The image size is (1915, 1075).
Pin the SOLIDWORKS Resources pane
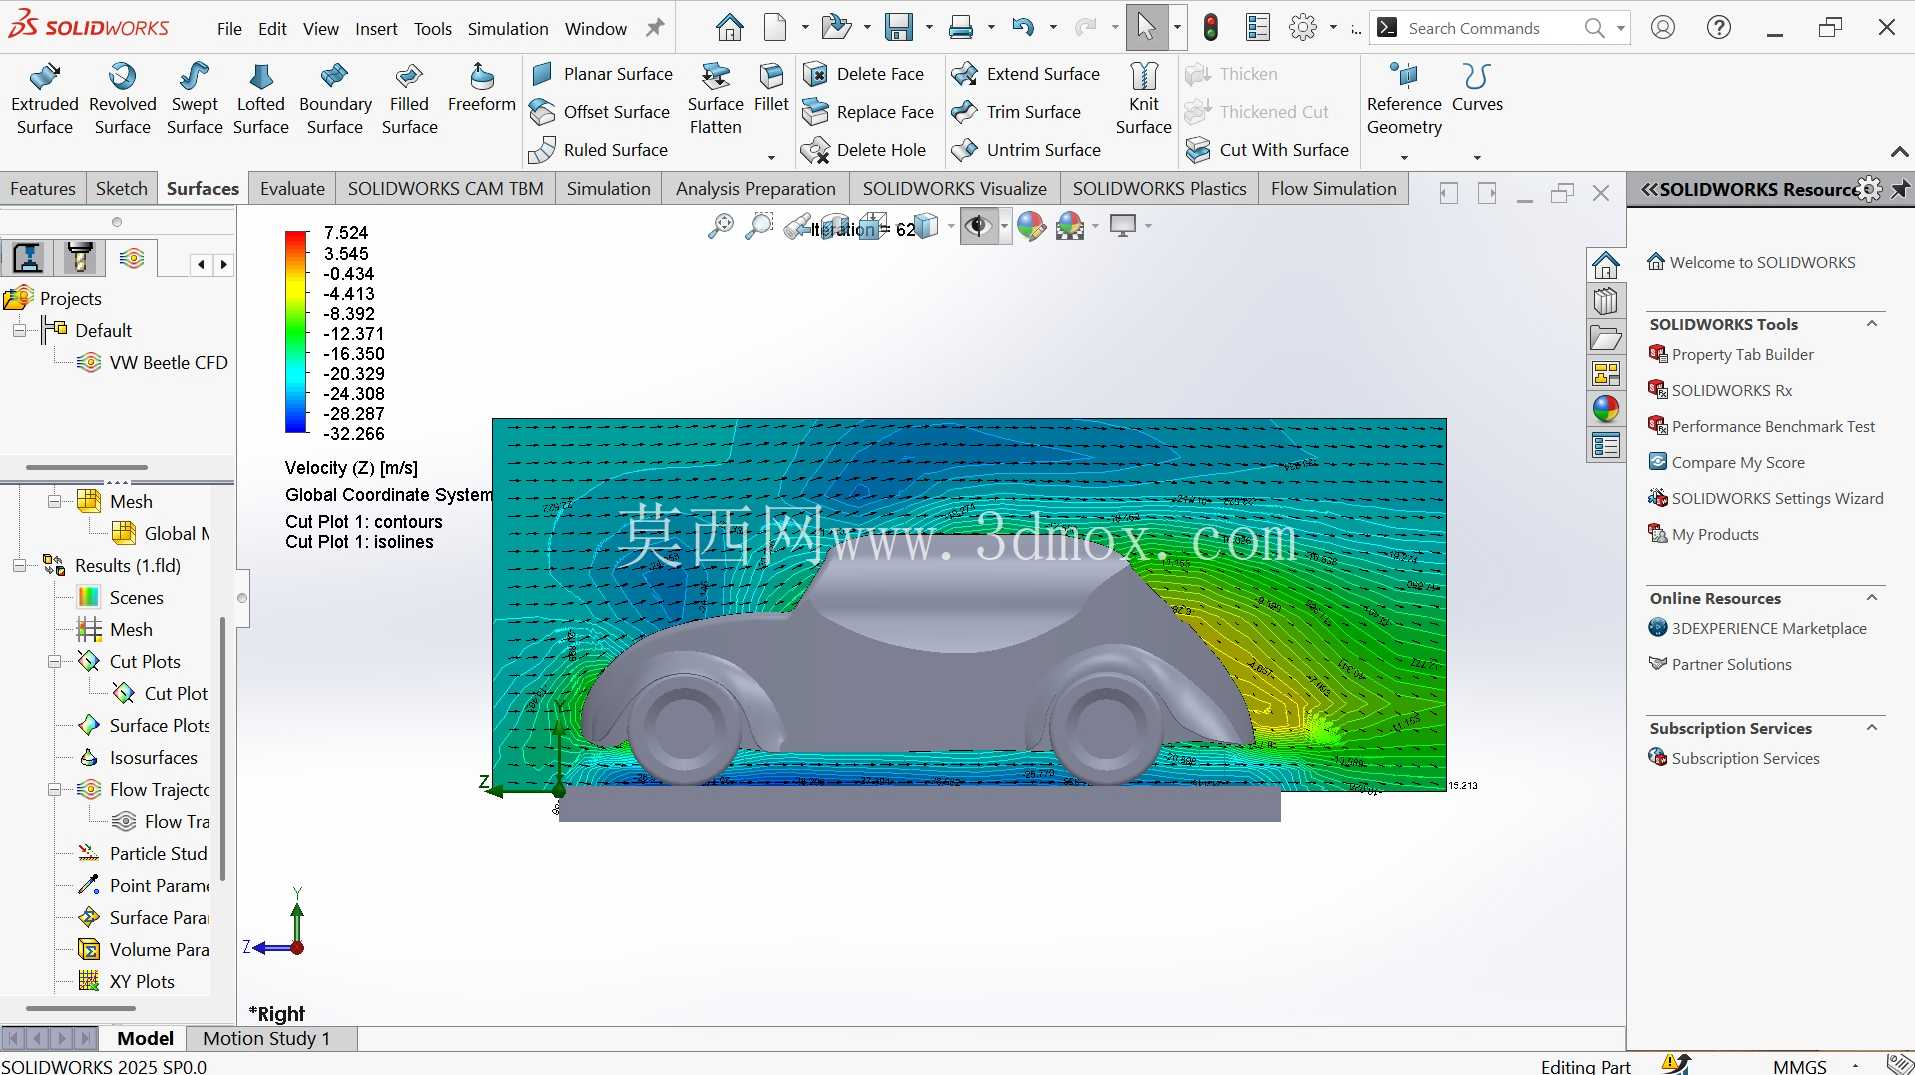[1900, 189]
